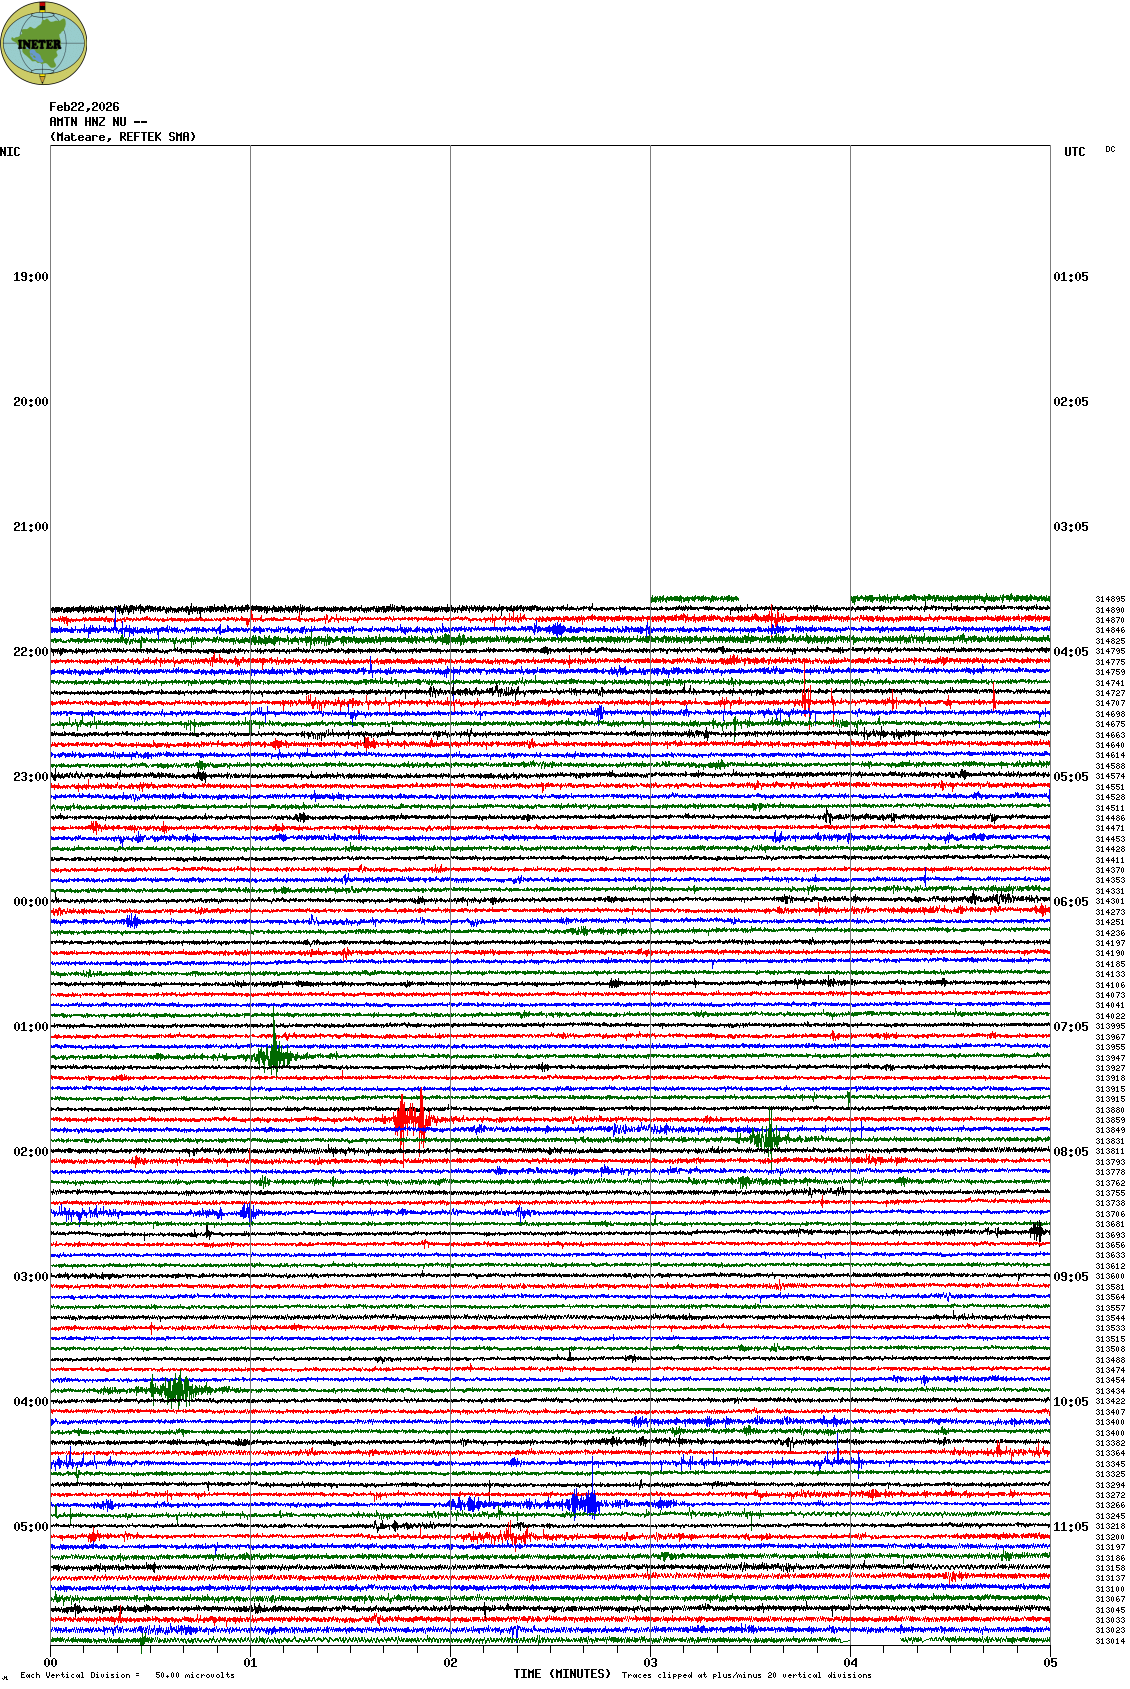Click the Feb22,2026 date label
Screen dimensions: 1130x1689
point(84,107)
